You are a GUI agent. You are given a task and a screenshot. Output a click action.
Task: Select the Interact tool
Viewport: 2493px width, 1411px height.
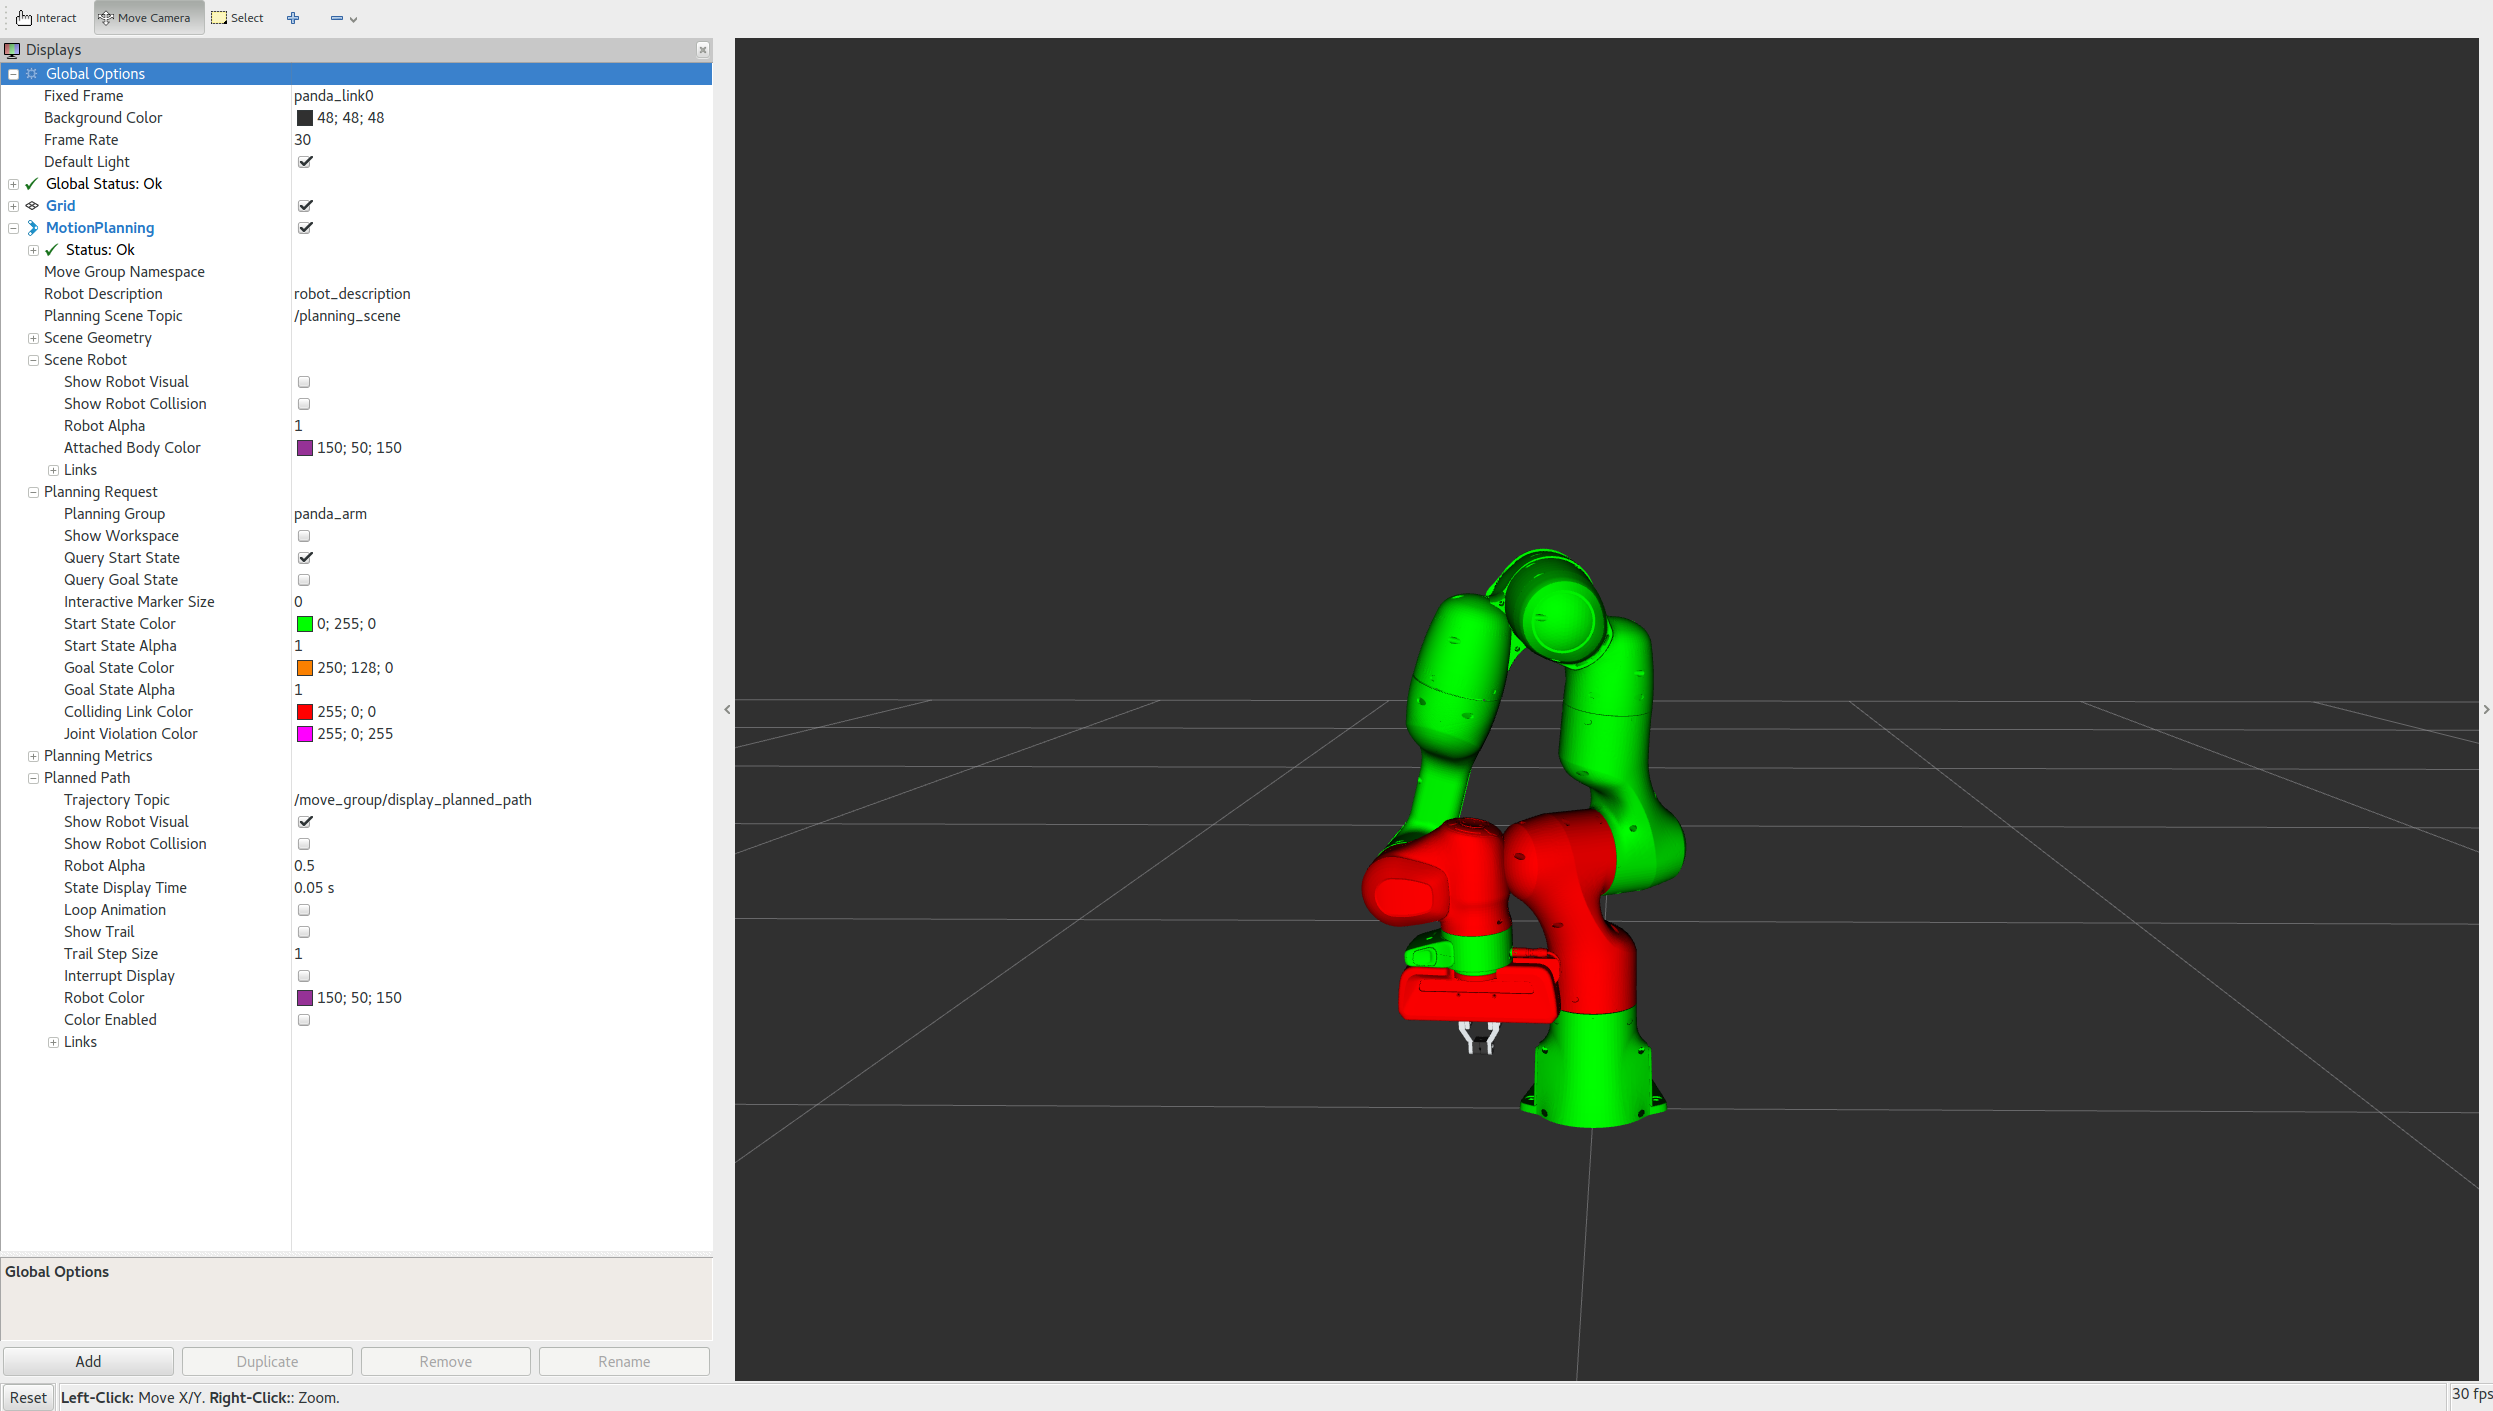pos(47,18)
